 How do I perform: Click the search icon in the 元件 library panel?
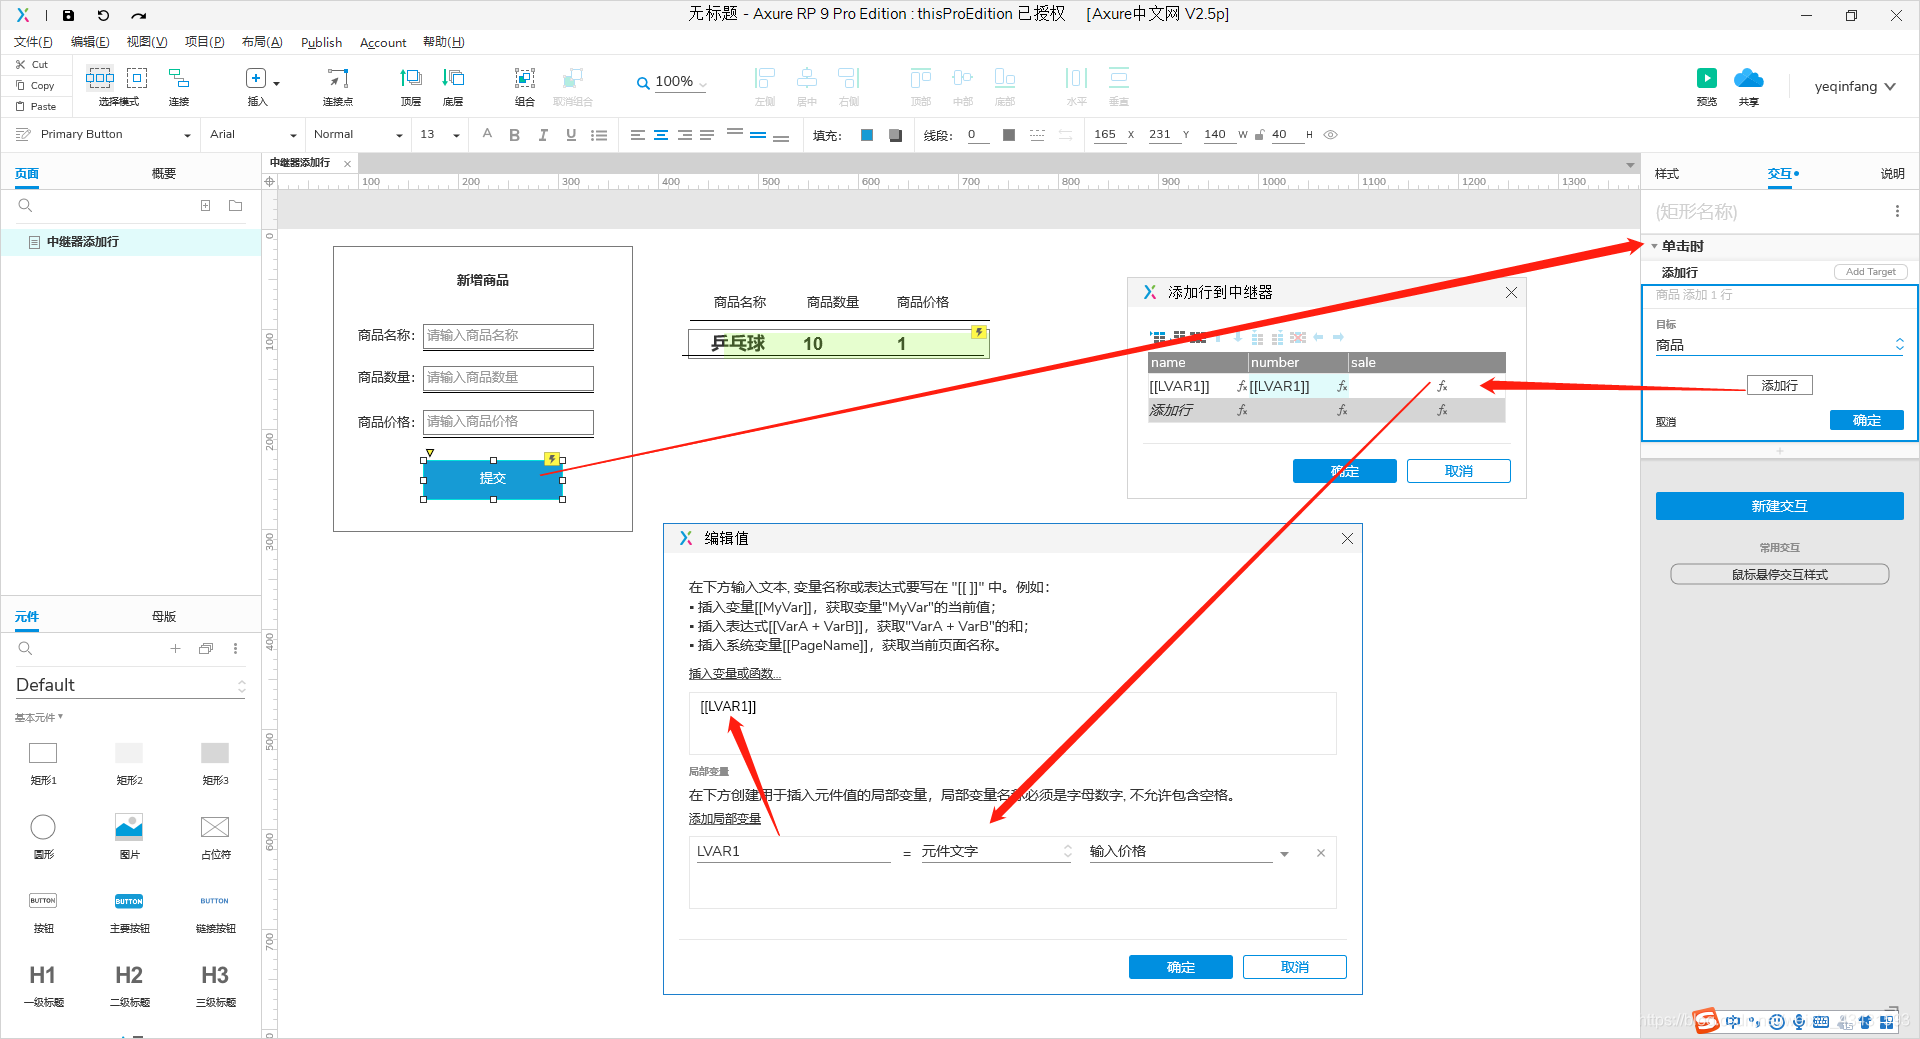point(25,648)
